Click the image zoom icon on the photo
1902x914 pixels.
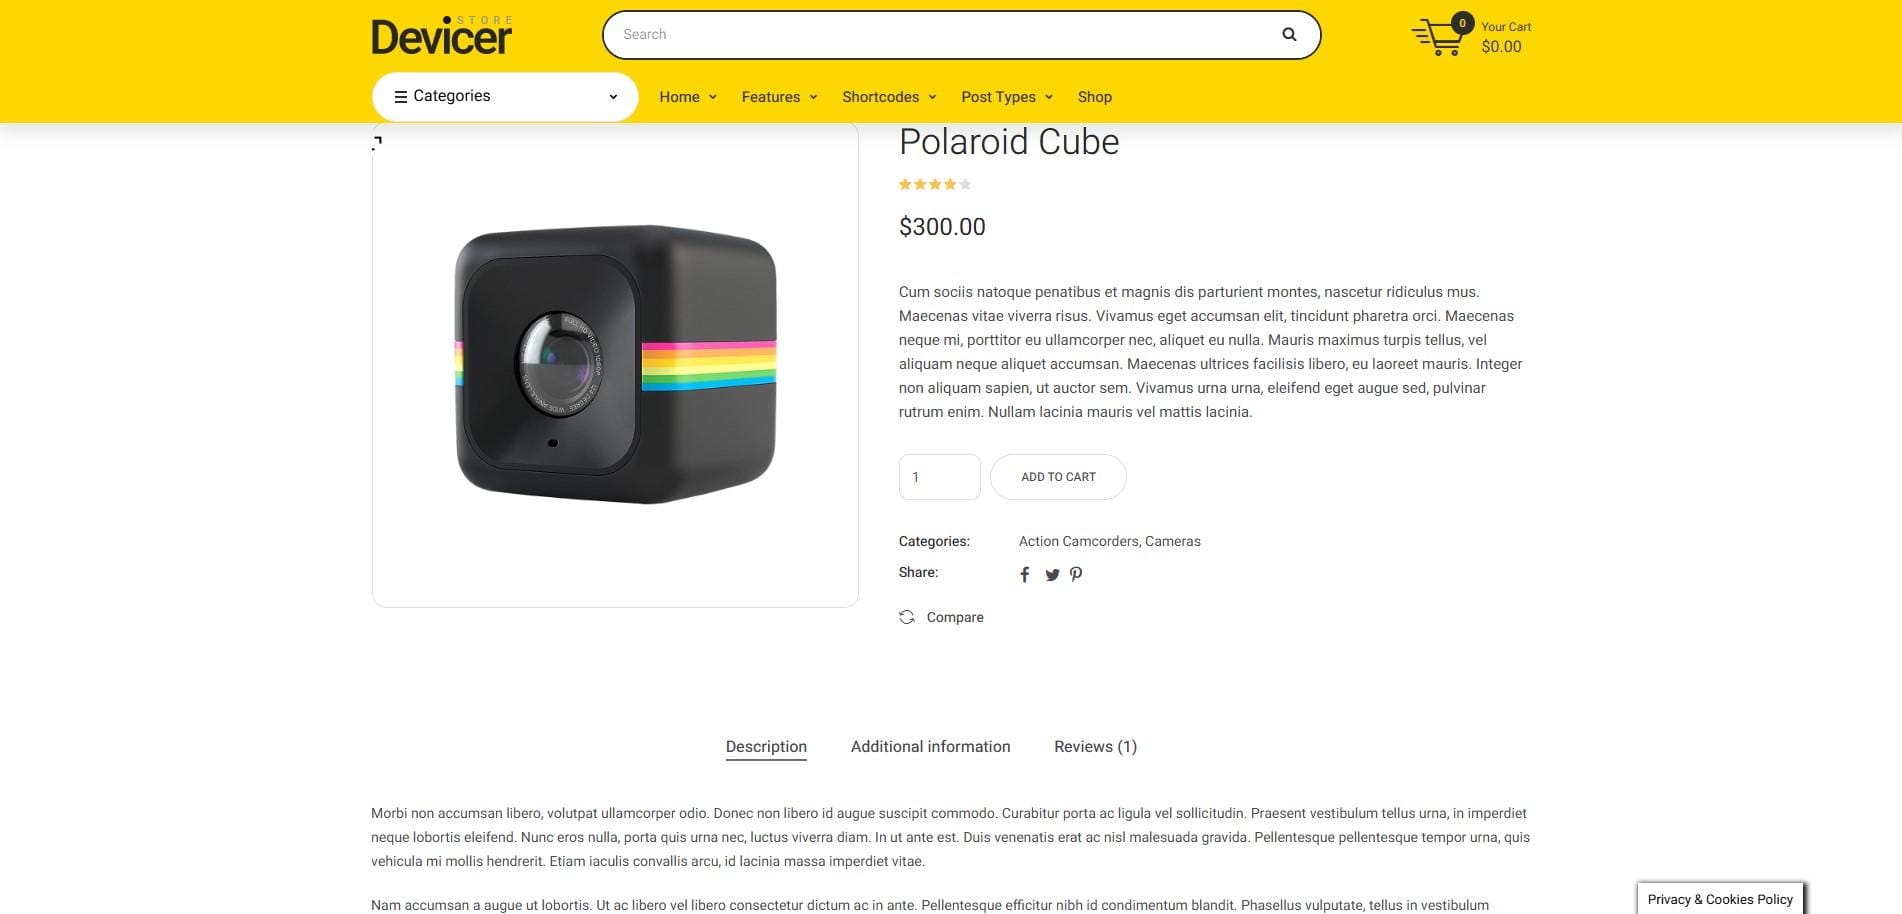pyautogui.click(x=377, y=143)
